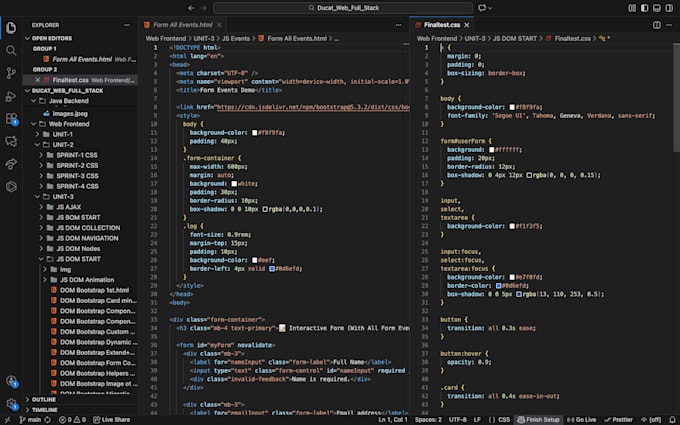Click the Prettier status bar item
The height and width of the screenshot is (425, 680).
click(618, 420)
